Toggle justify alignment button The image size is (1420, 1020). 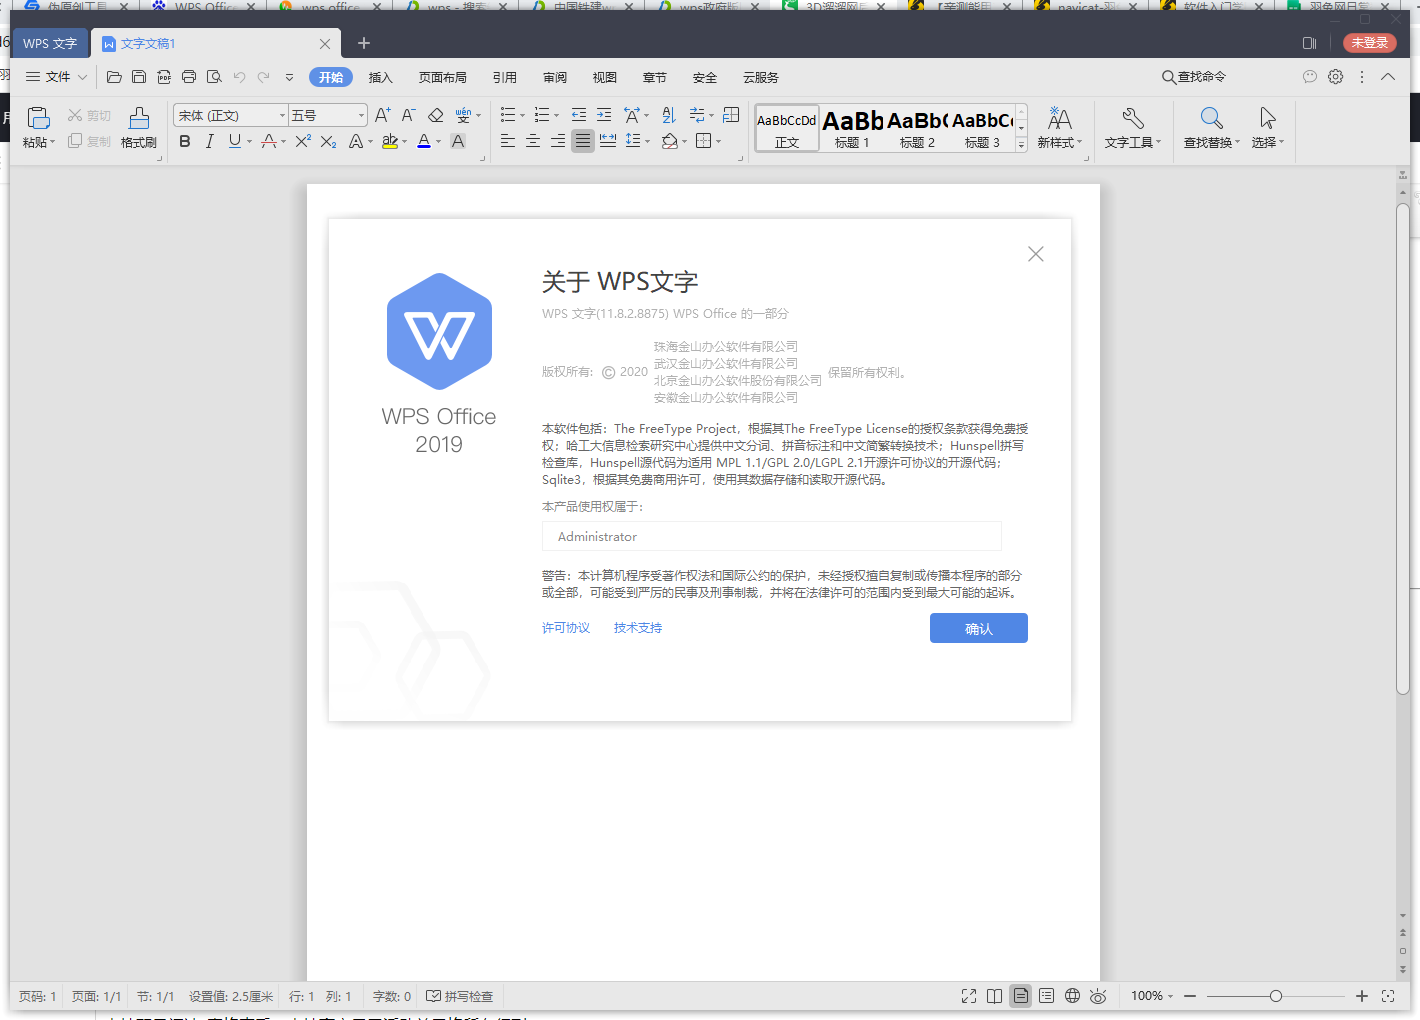pyautogui.click(x=583, y=142)
